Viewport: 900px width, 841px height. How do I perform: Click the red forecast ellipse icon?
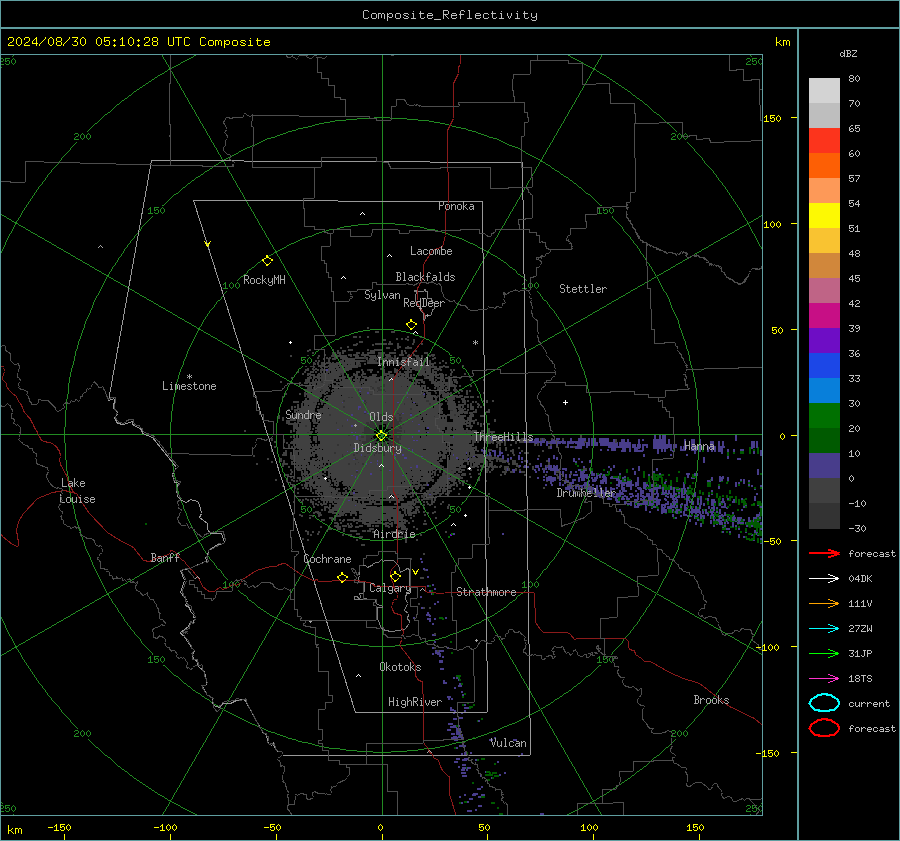coord(824,728)
